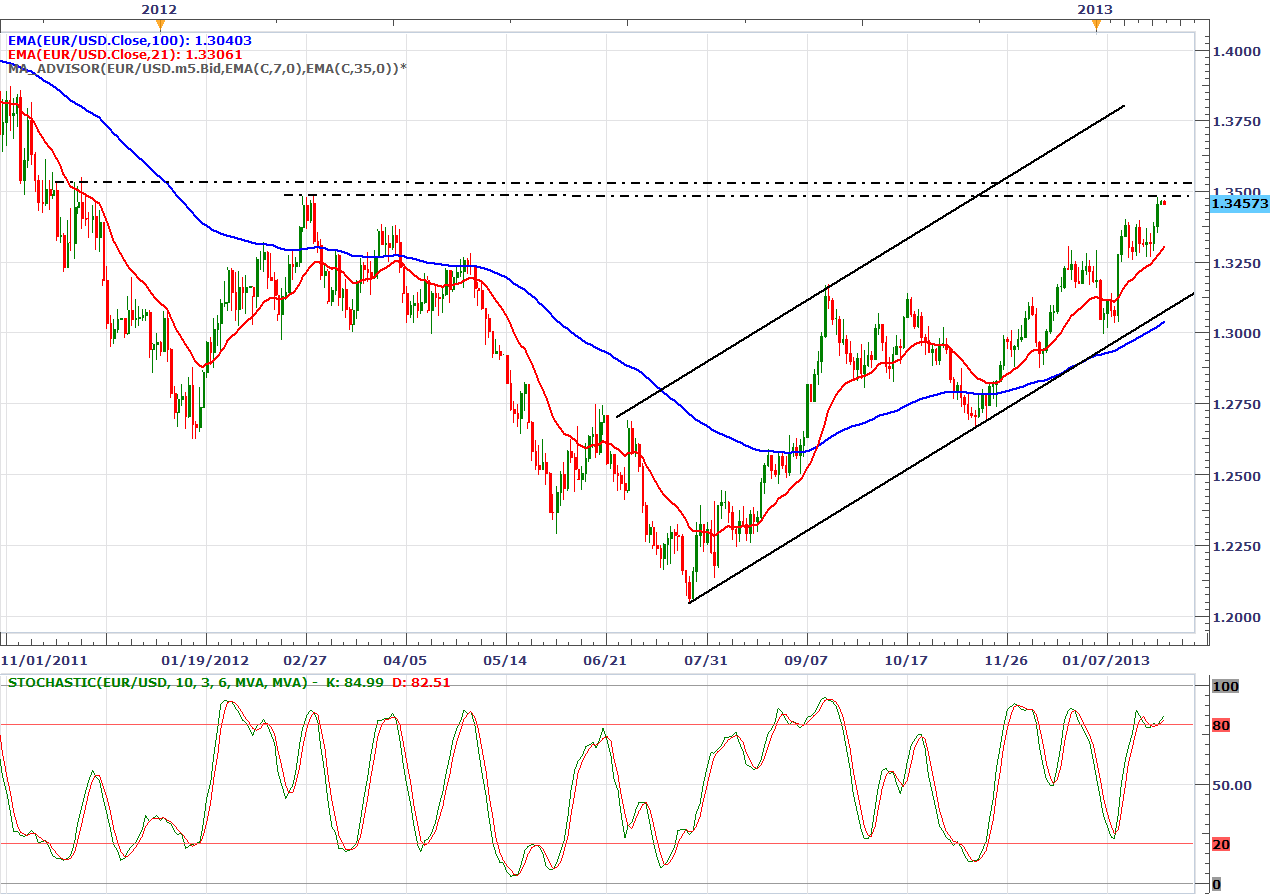Viewport: 1274px width, 894px height.
Task: Click the 1.2000 price axis label
Action: point(1238,617)
